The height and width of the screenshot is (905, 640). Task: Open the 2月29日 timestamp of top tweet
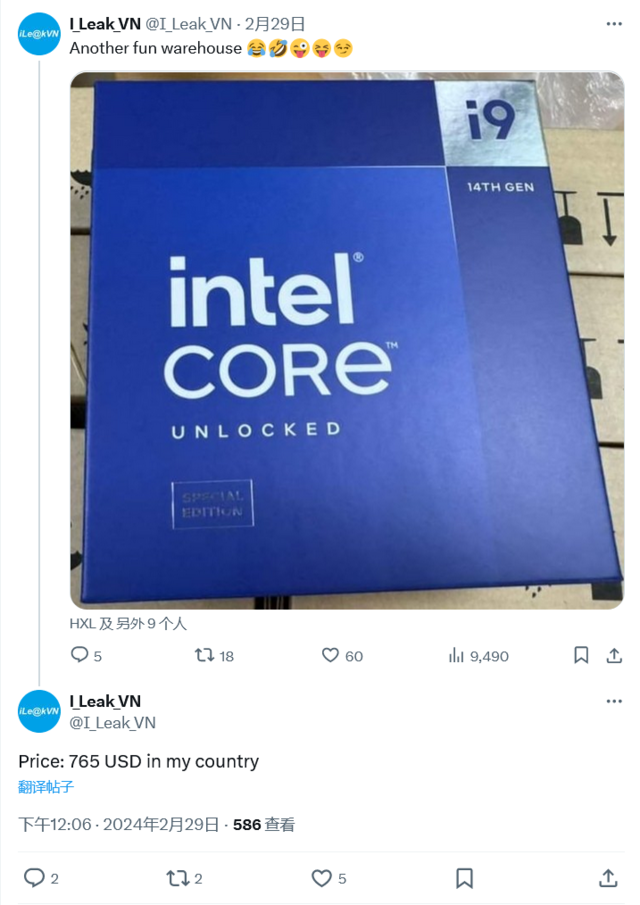point(275,24)
